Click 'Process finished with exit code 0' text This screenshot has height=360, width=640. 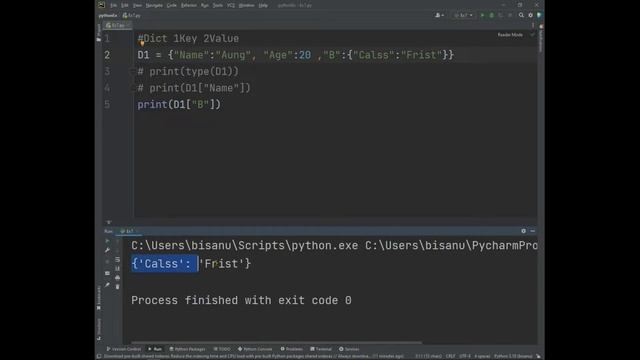pos(241,300)
